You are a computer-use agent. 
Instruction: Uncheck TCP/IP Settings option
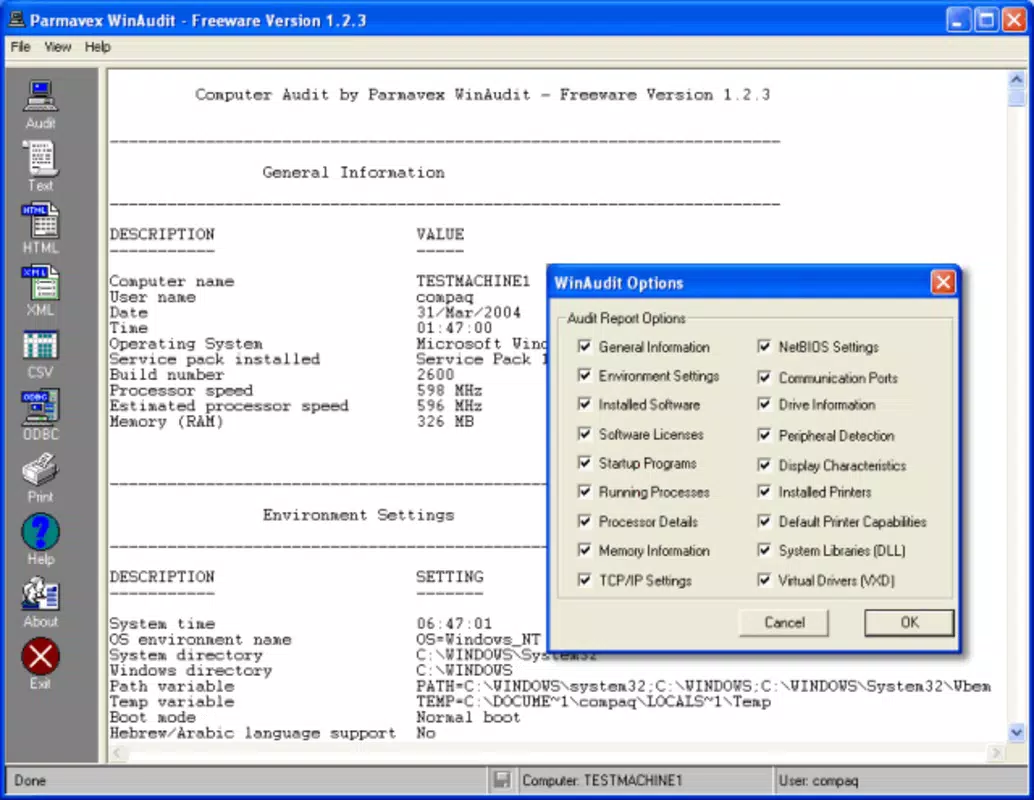coord(584,580)
